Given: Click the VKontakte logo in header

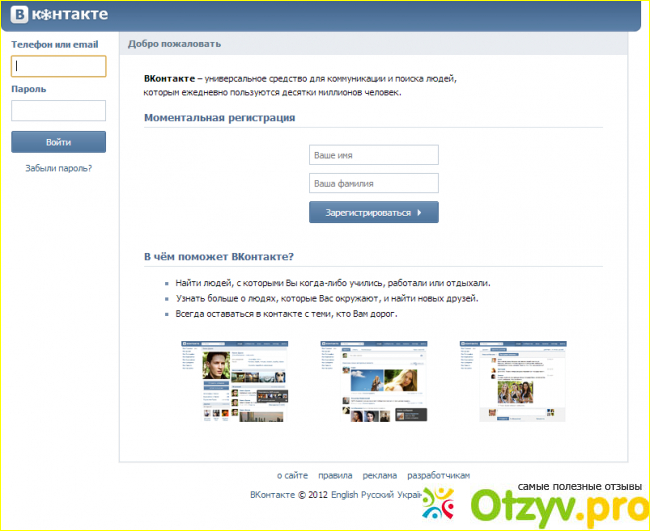Looking at the screenshot, I should tap(59, 14).
